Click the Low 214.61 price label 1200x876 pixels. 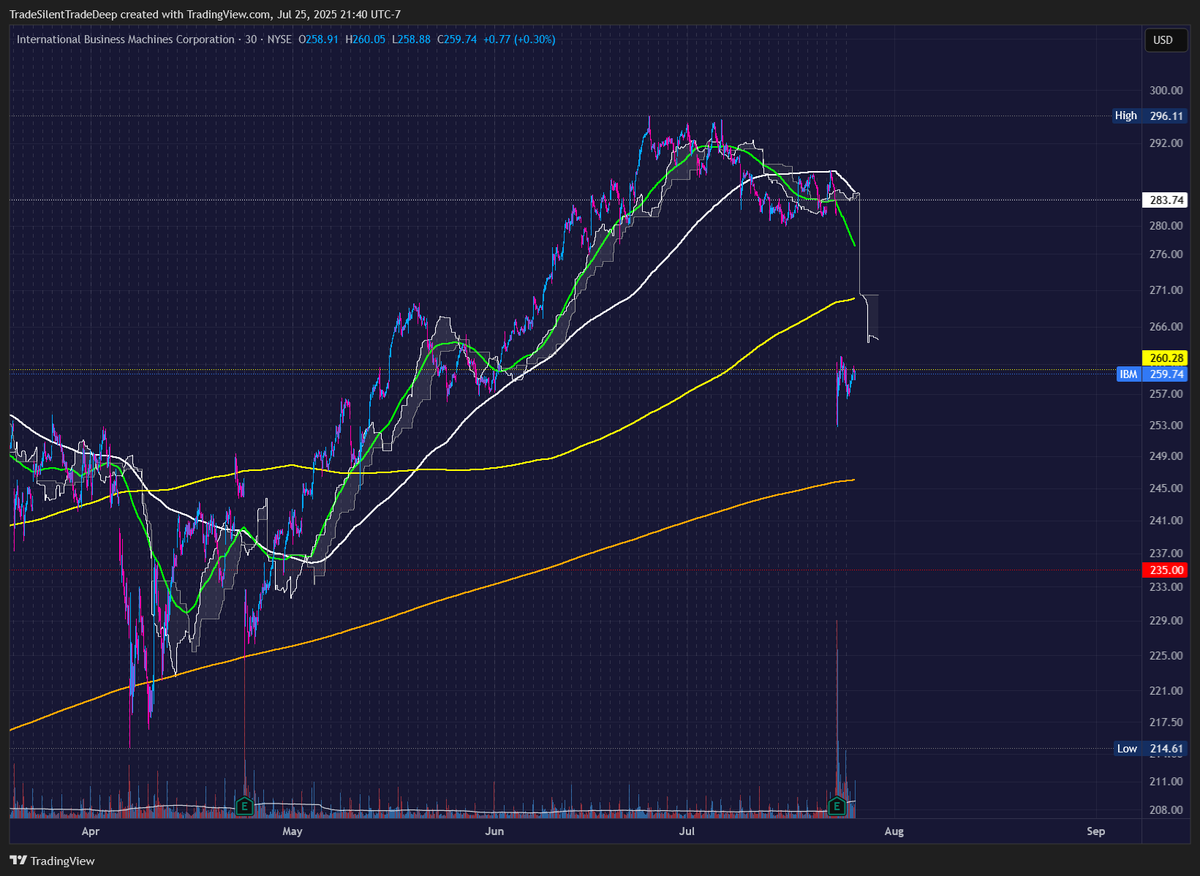point(1149,748)
